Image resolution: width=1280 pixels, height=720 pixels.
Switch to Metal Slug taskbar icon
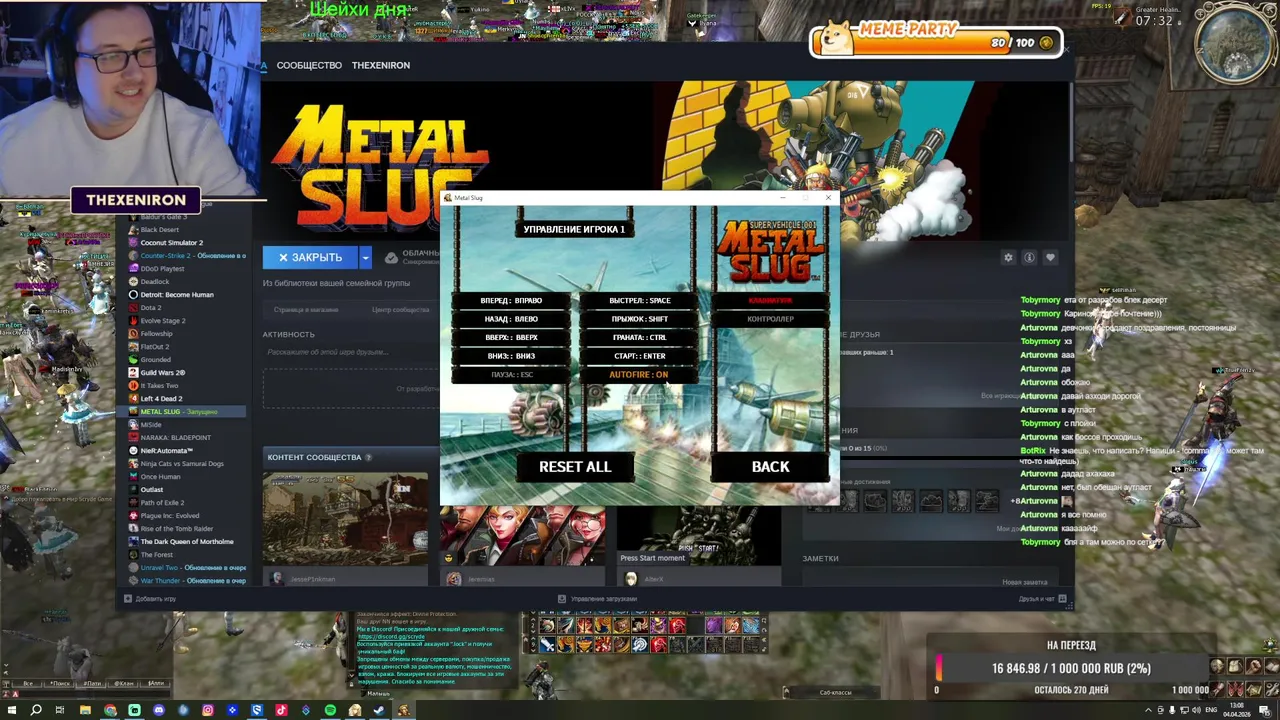point(404,710)
